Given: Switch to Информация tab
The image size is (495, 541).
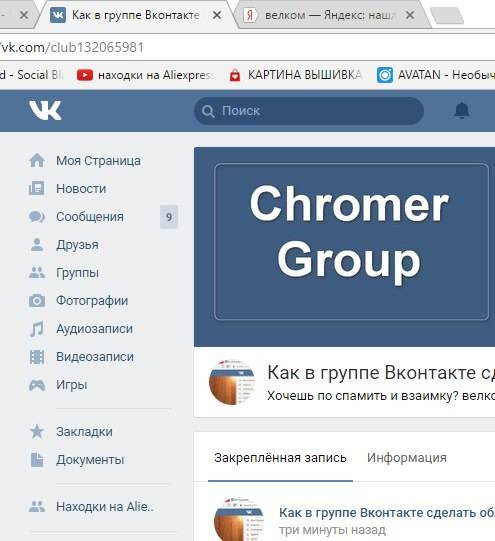Looking at the screenshot, I should tap(407, 458).
